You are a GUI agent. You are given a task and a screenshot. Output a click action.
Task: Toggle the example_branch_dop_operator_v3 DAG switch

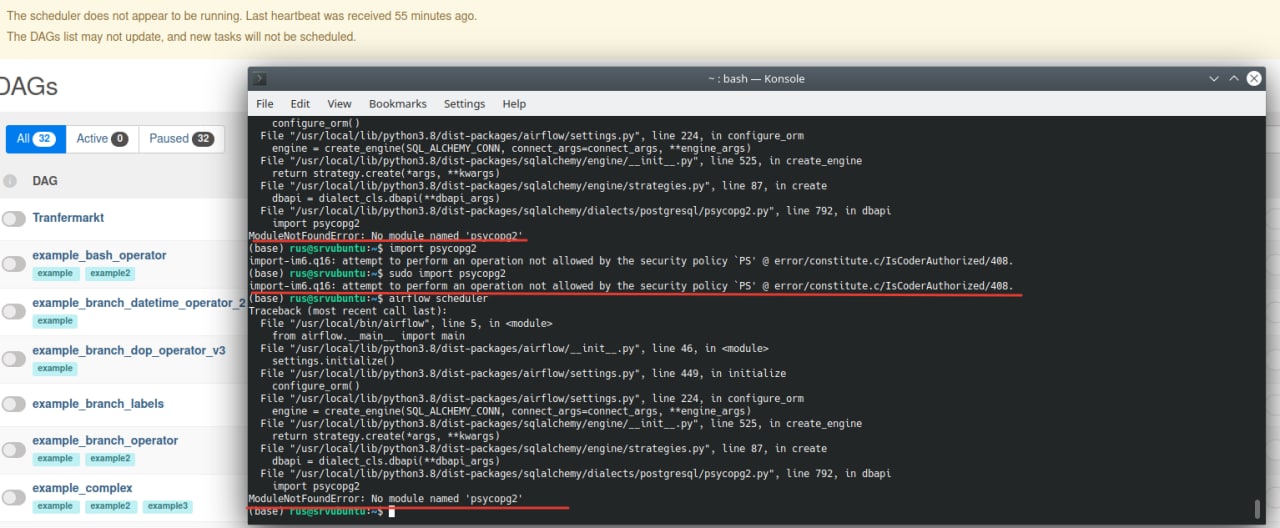pos(13,359)
